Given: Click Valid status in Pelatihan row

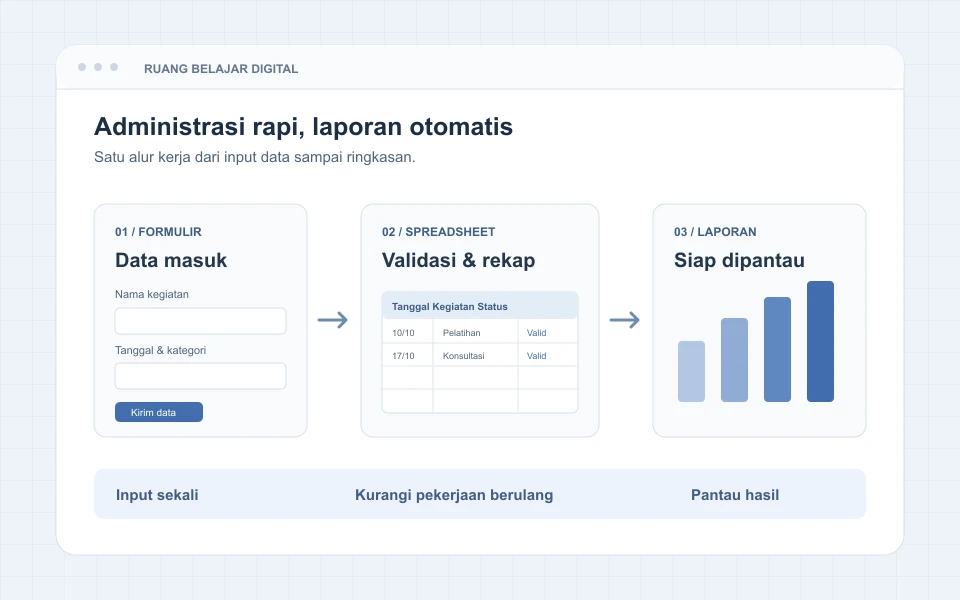Looking at the screenshot, I should (x=536, y=332).
